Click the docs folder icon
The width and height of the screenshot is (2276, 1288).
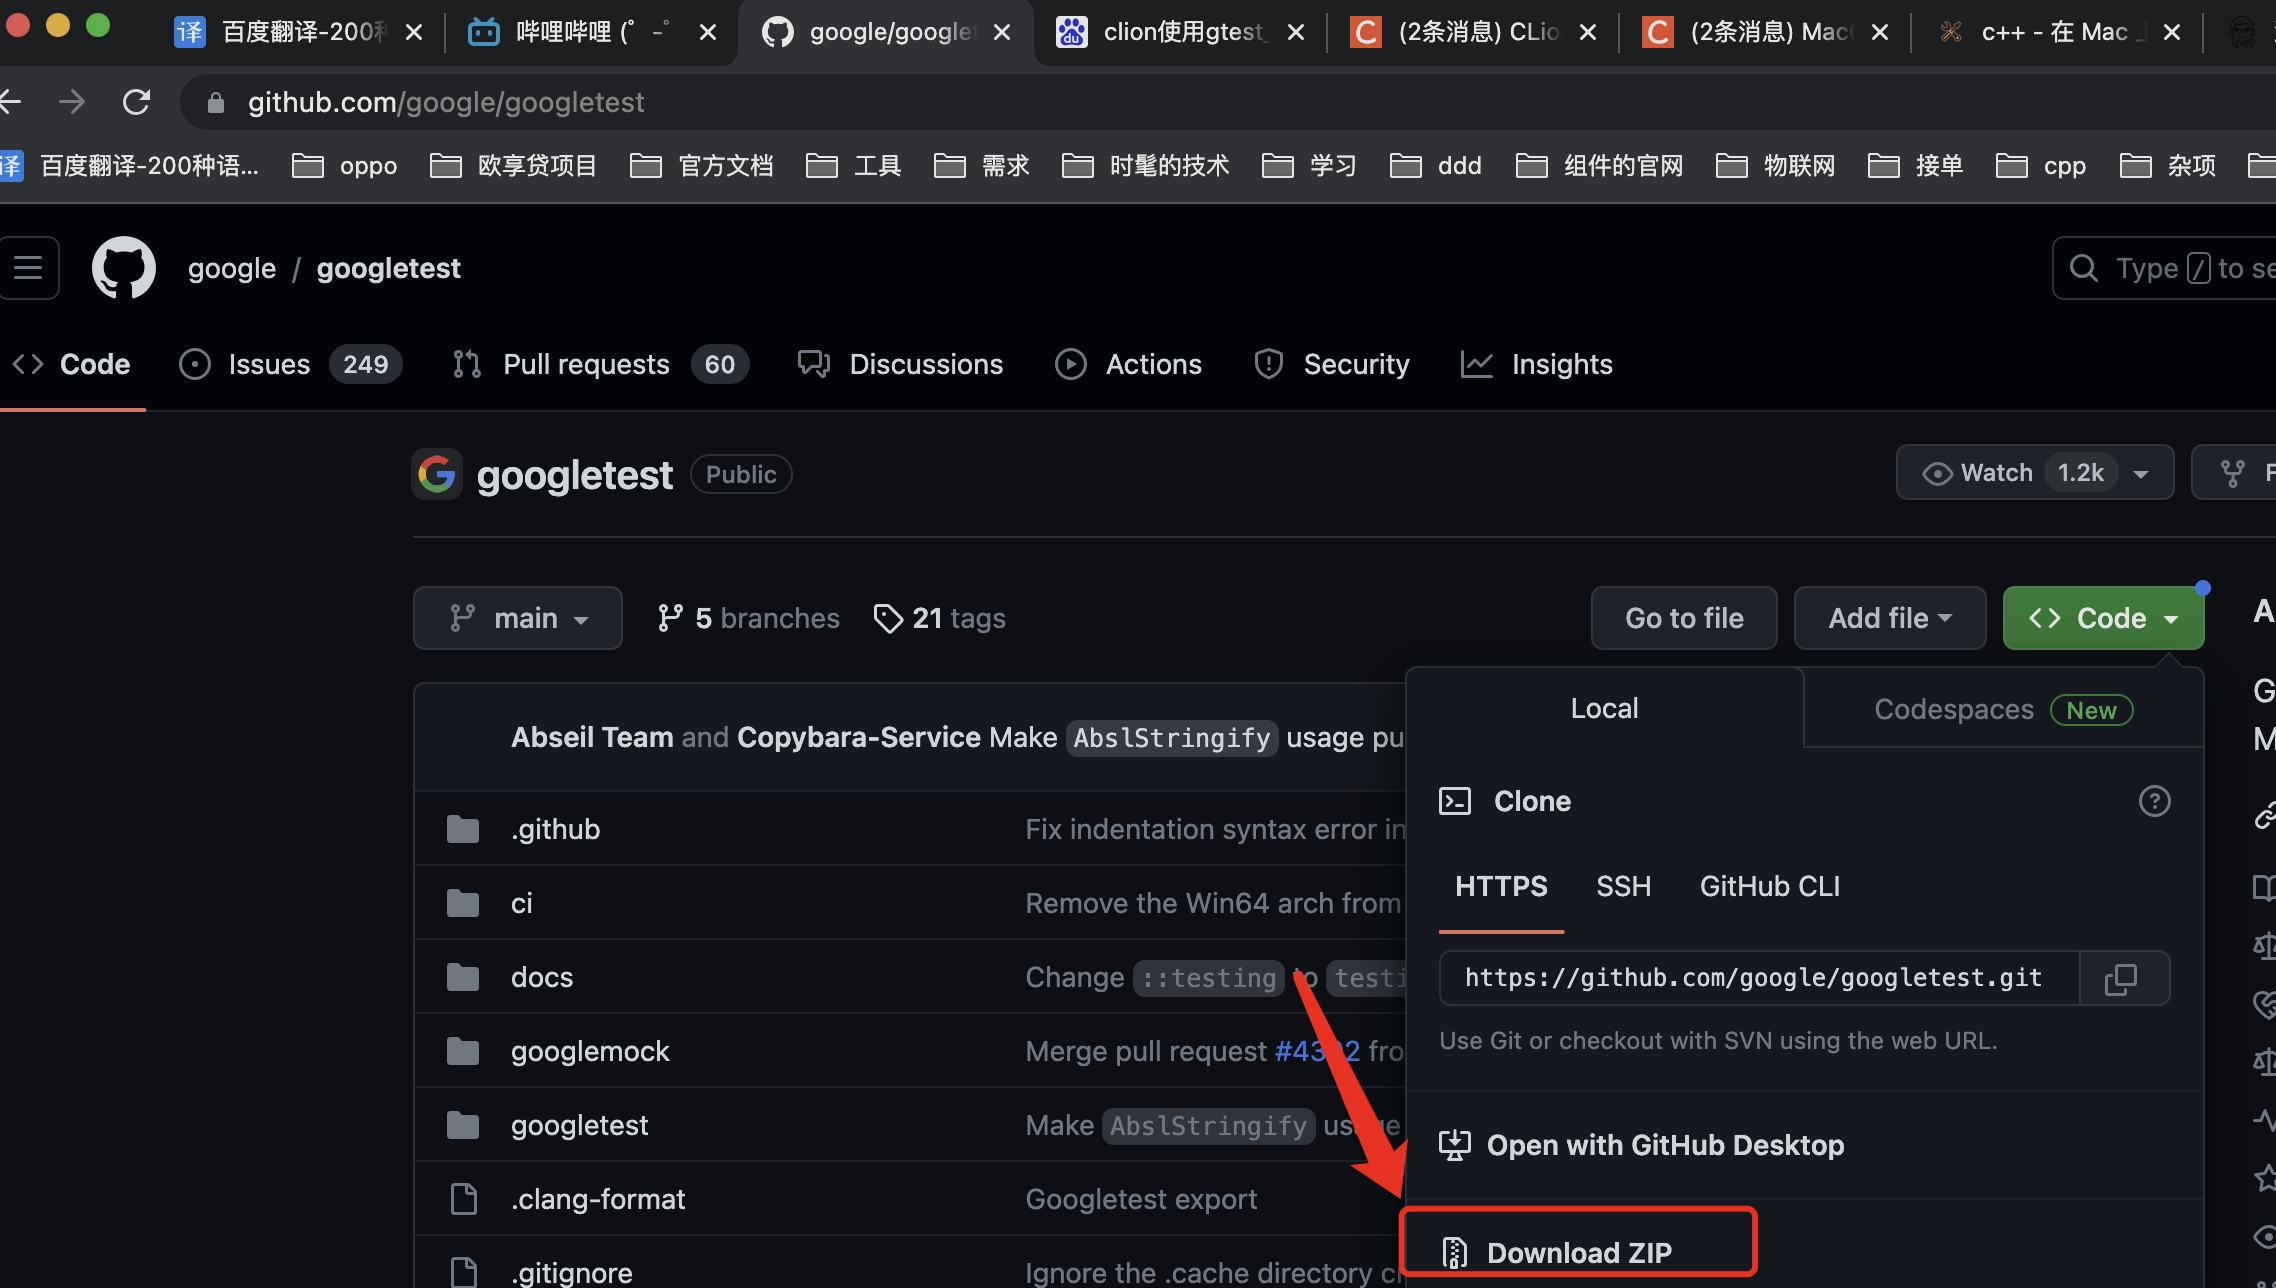(463, 977)
